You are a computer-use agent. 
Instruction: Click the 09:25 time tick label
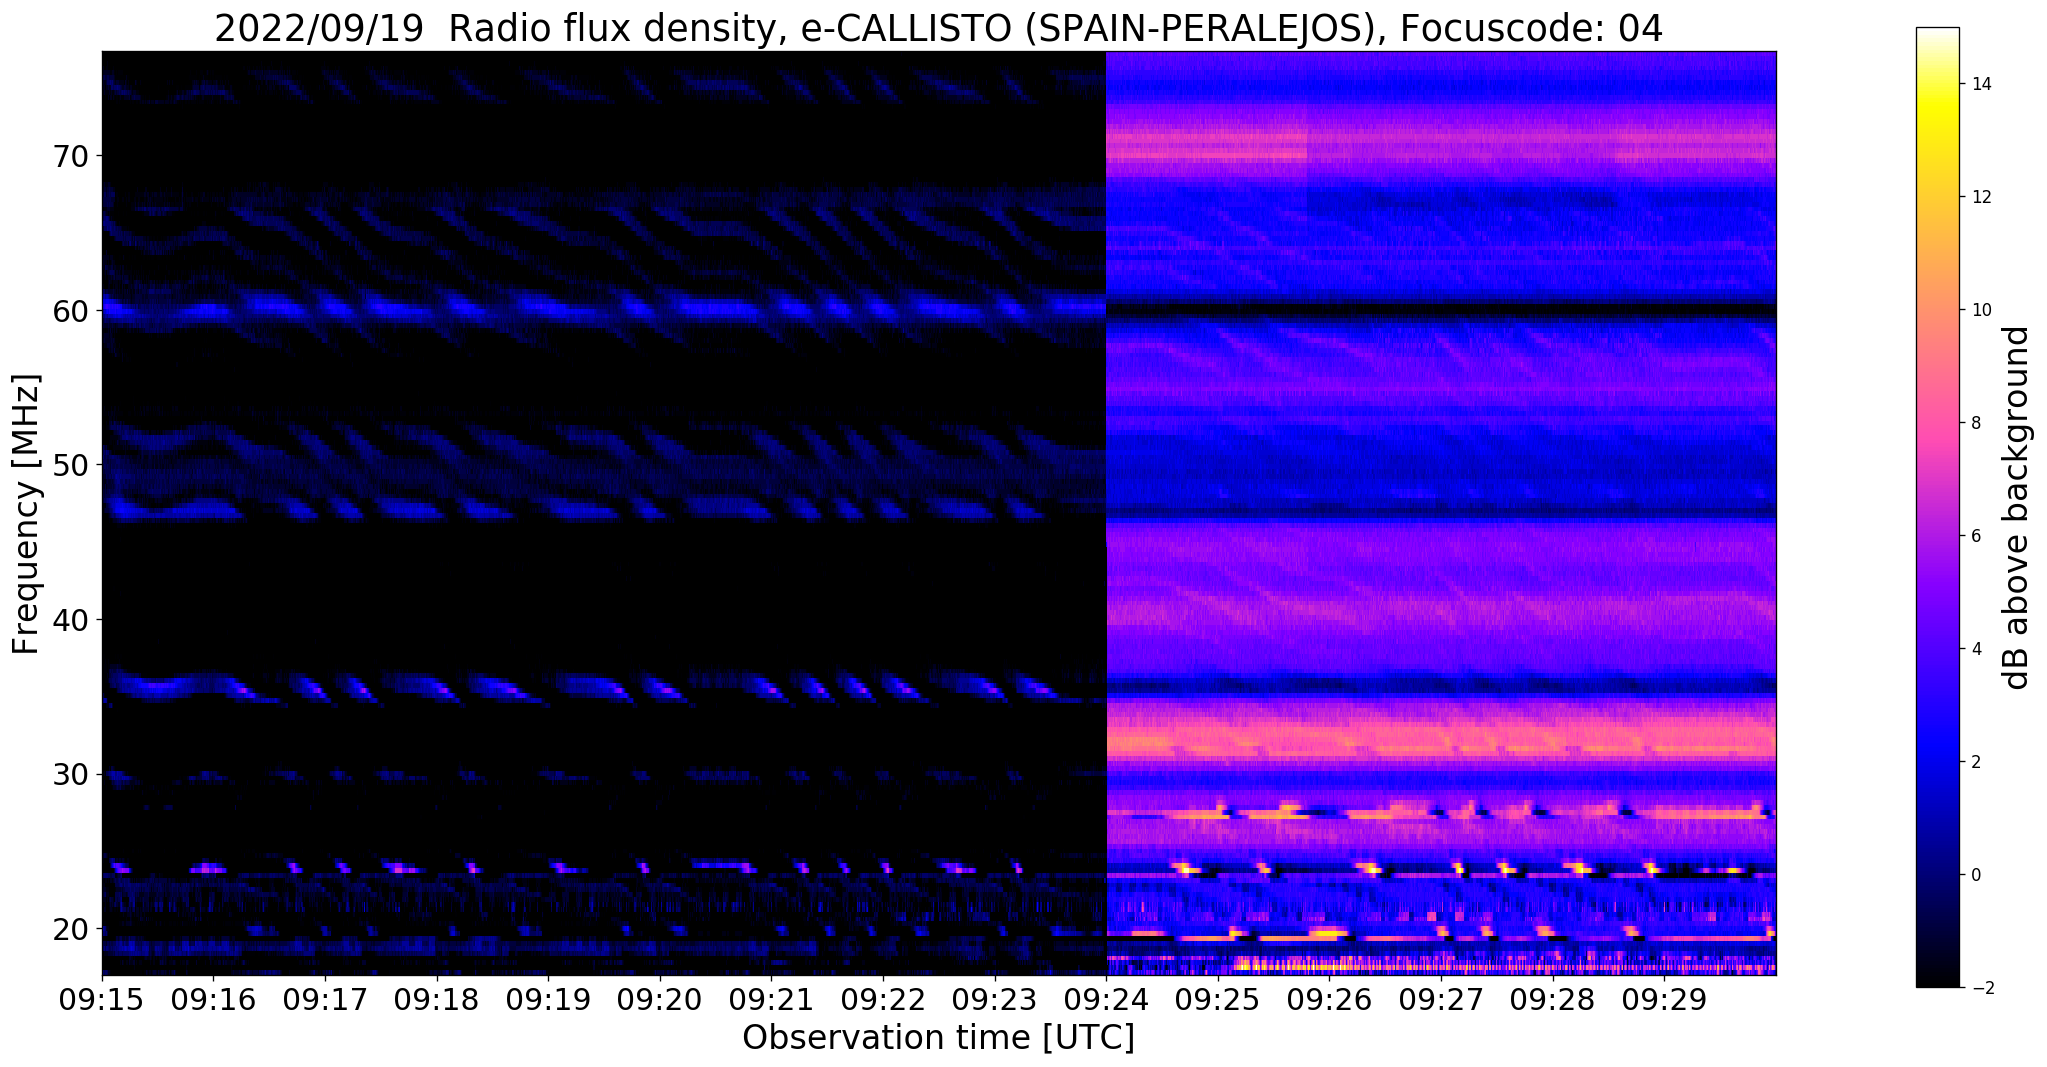1217,1000
